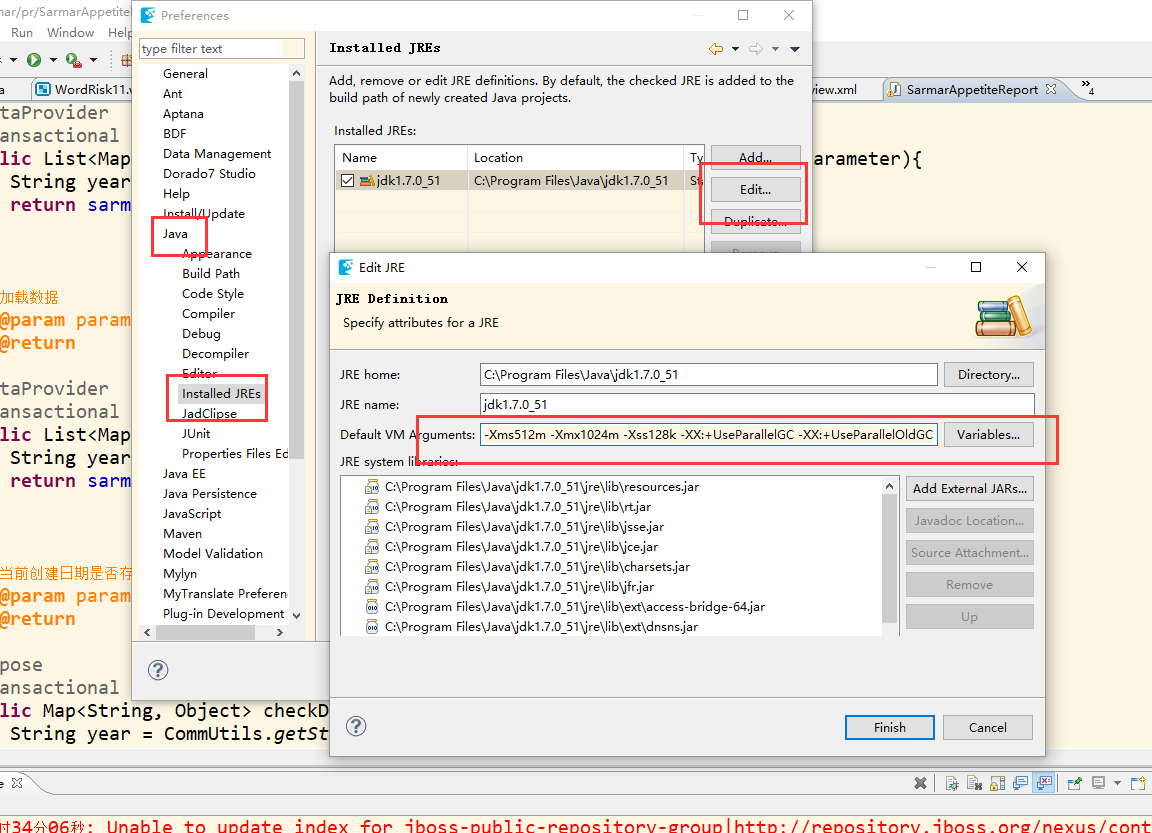Image resolution: width=1152 pixels, height=833 pixels.
Task: Open the Run dropdown arrow beside green play
Action: [x=53, y=60]
